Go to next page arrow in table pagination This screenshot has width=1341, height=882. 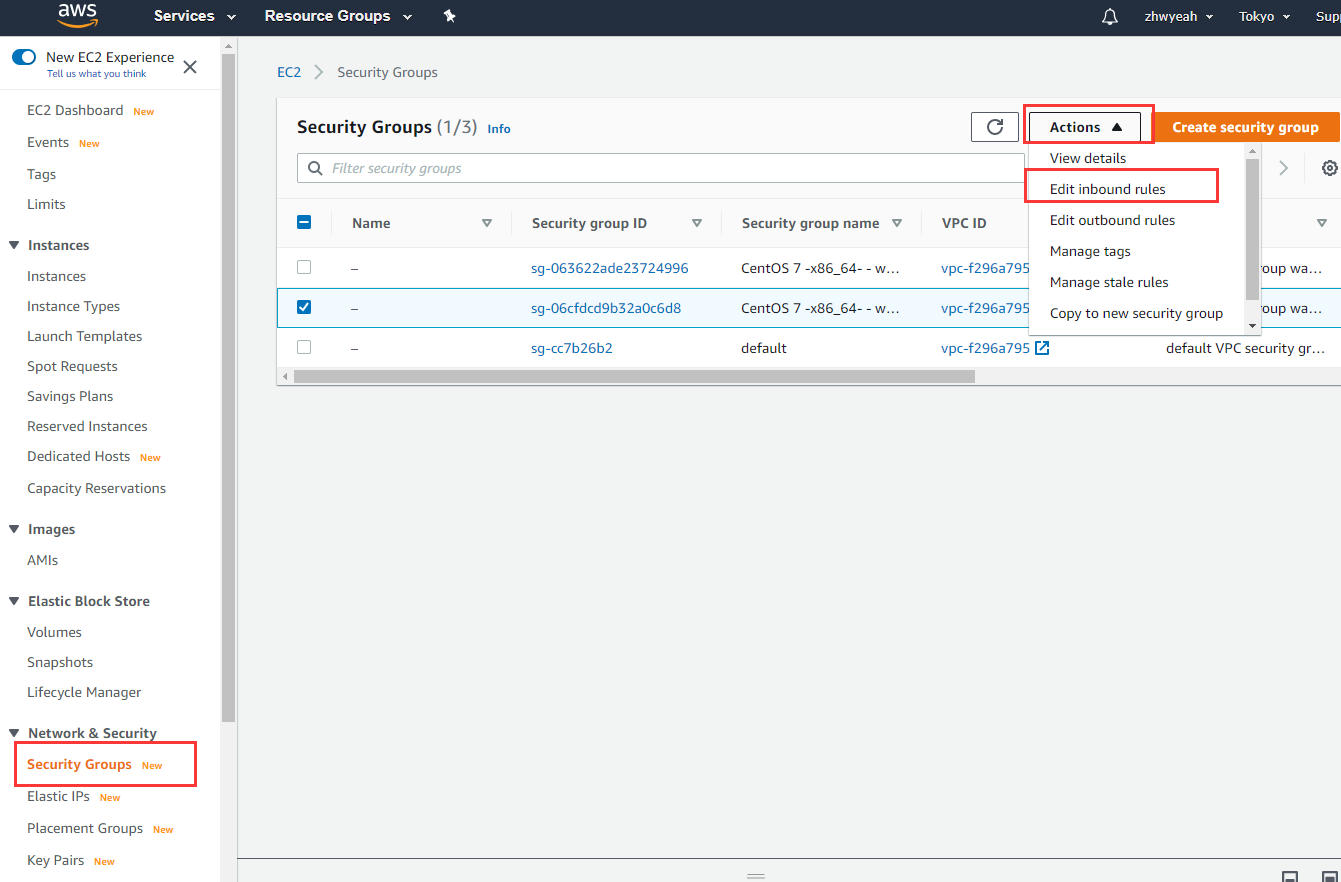pos(1284,168)
